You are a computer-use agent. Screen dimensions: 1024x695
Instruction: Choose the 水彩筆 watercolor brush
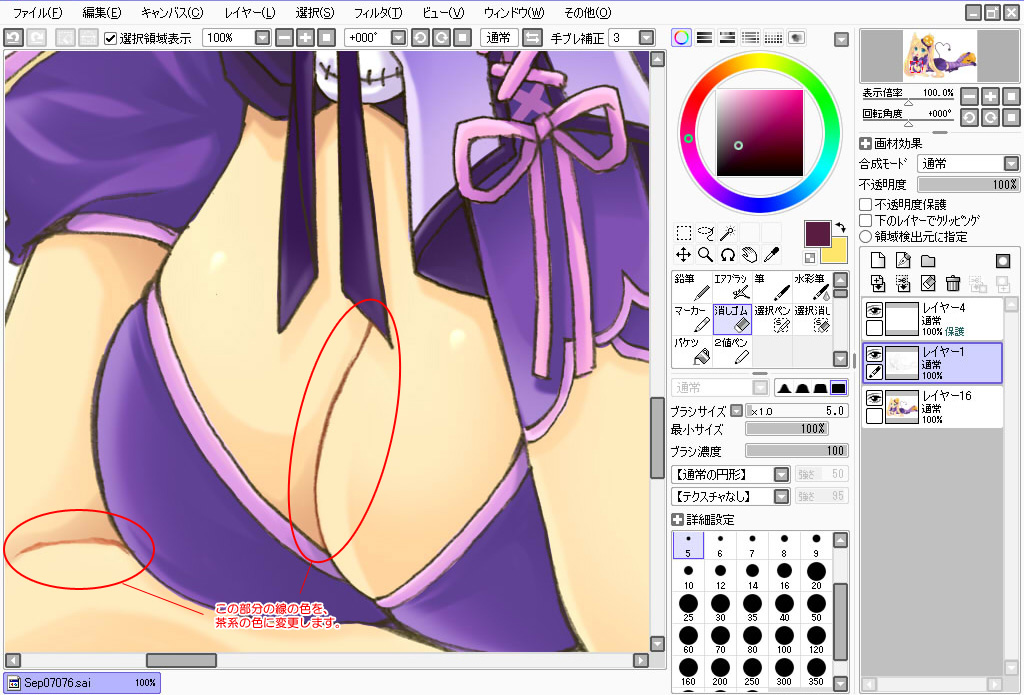812,287
